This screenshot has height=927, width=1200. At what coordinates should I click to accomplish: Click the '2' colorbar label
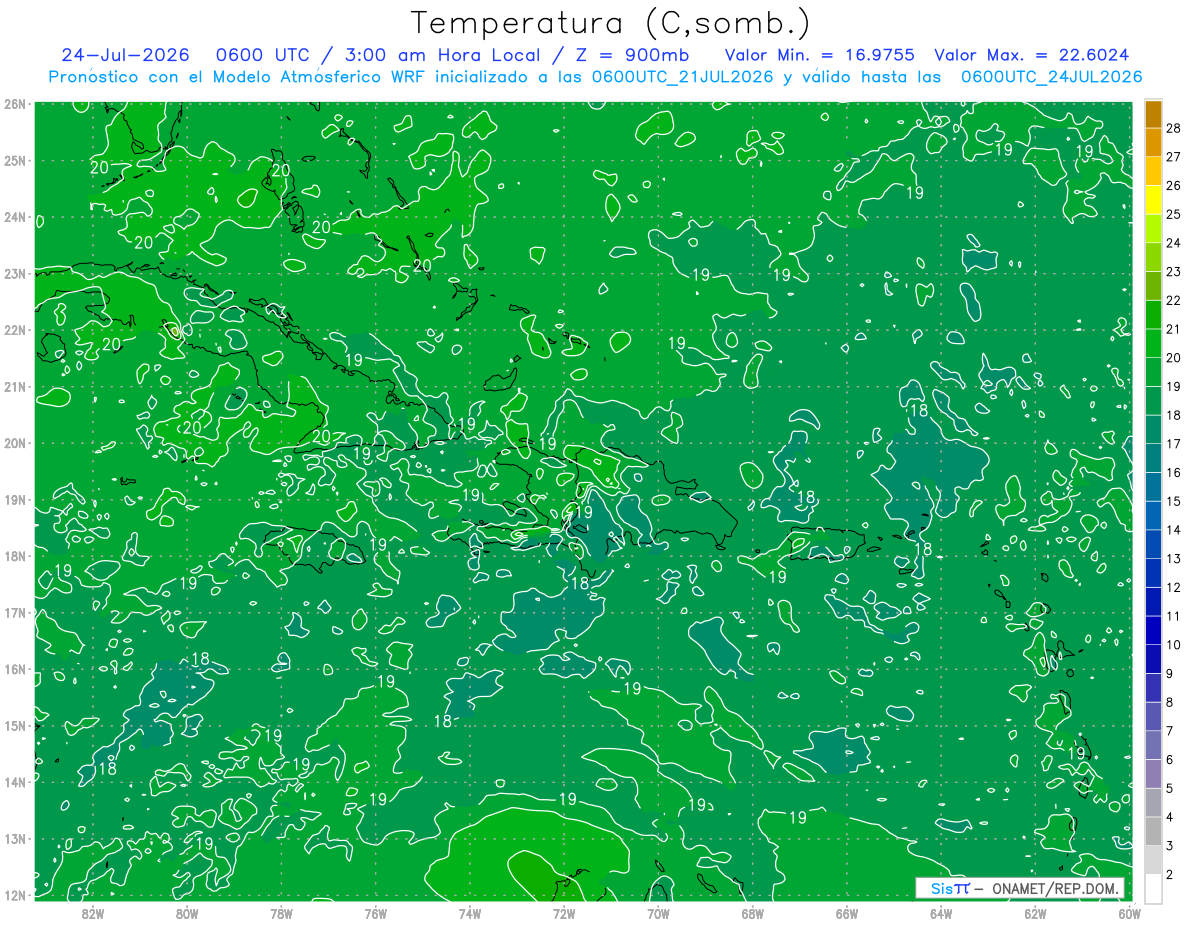click(1170, 875)
